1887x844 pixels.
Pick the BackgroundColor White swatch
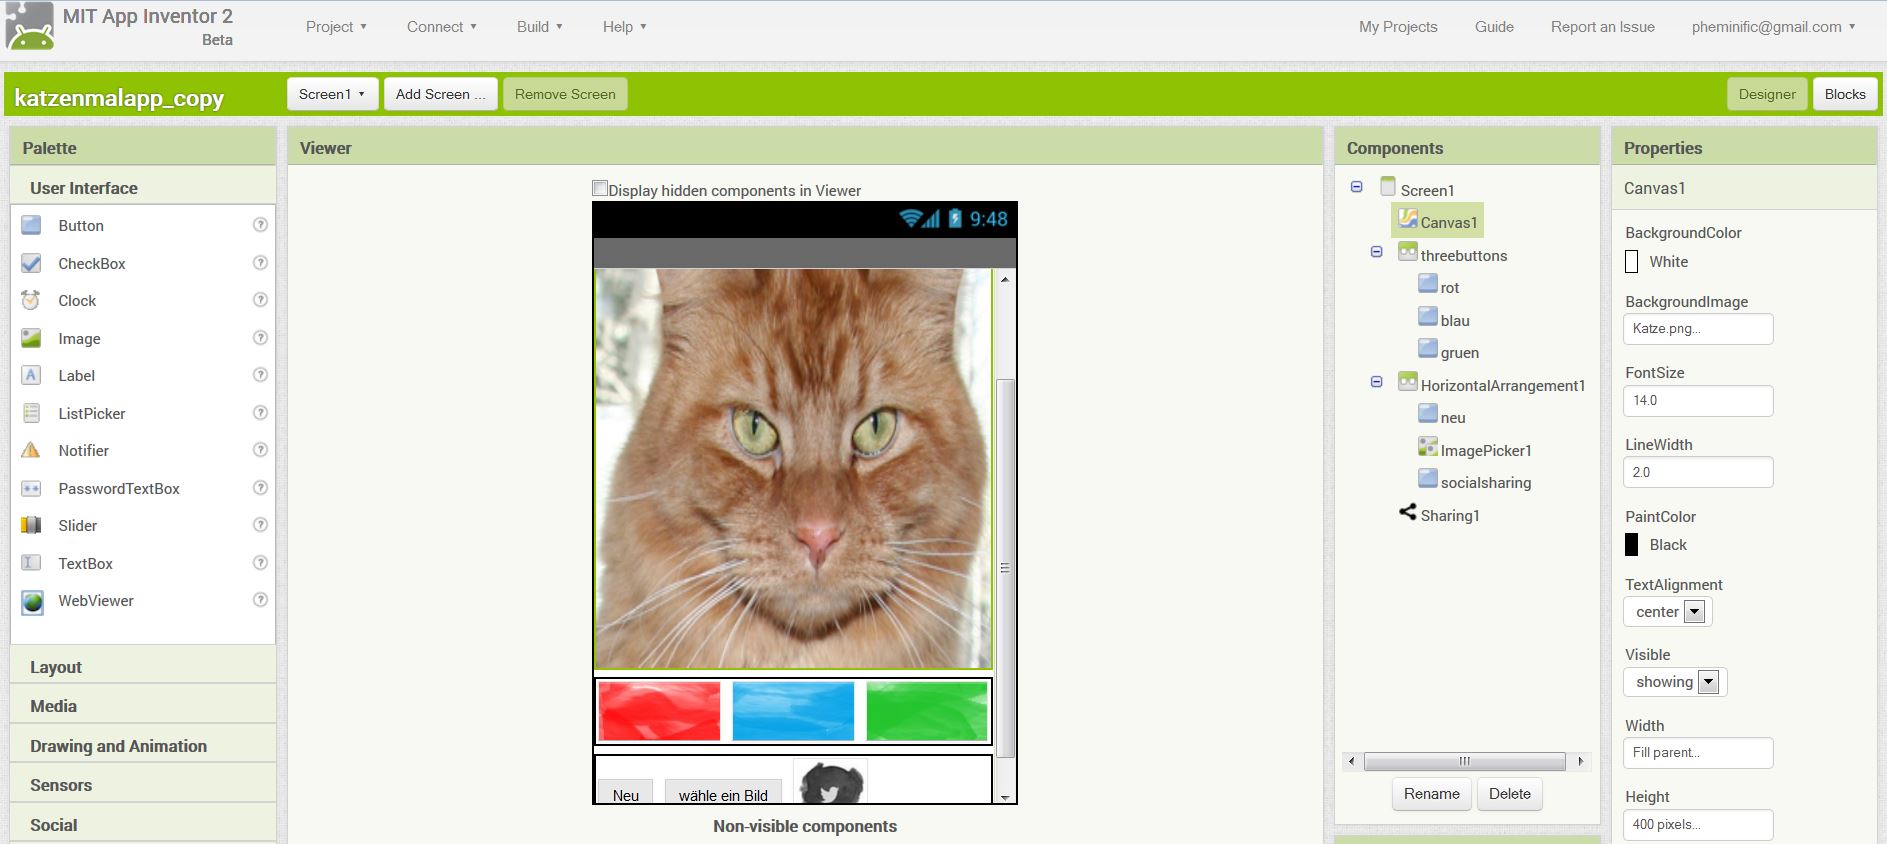1632,262
